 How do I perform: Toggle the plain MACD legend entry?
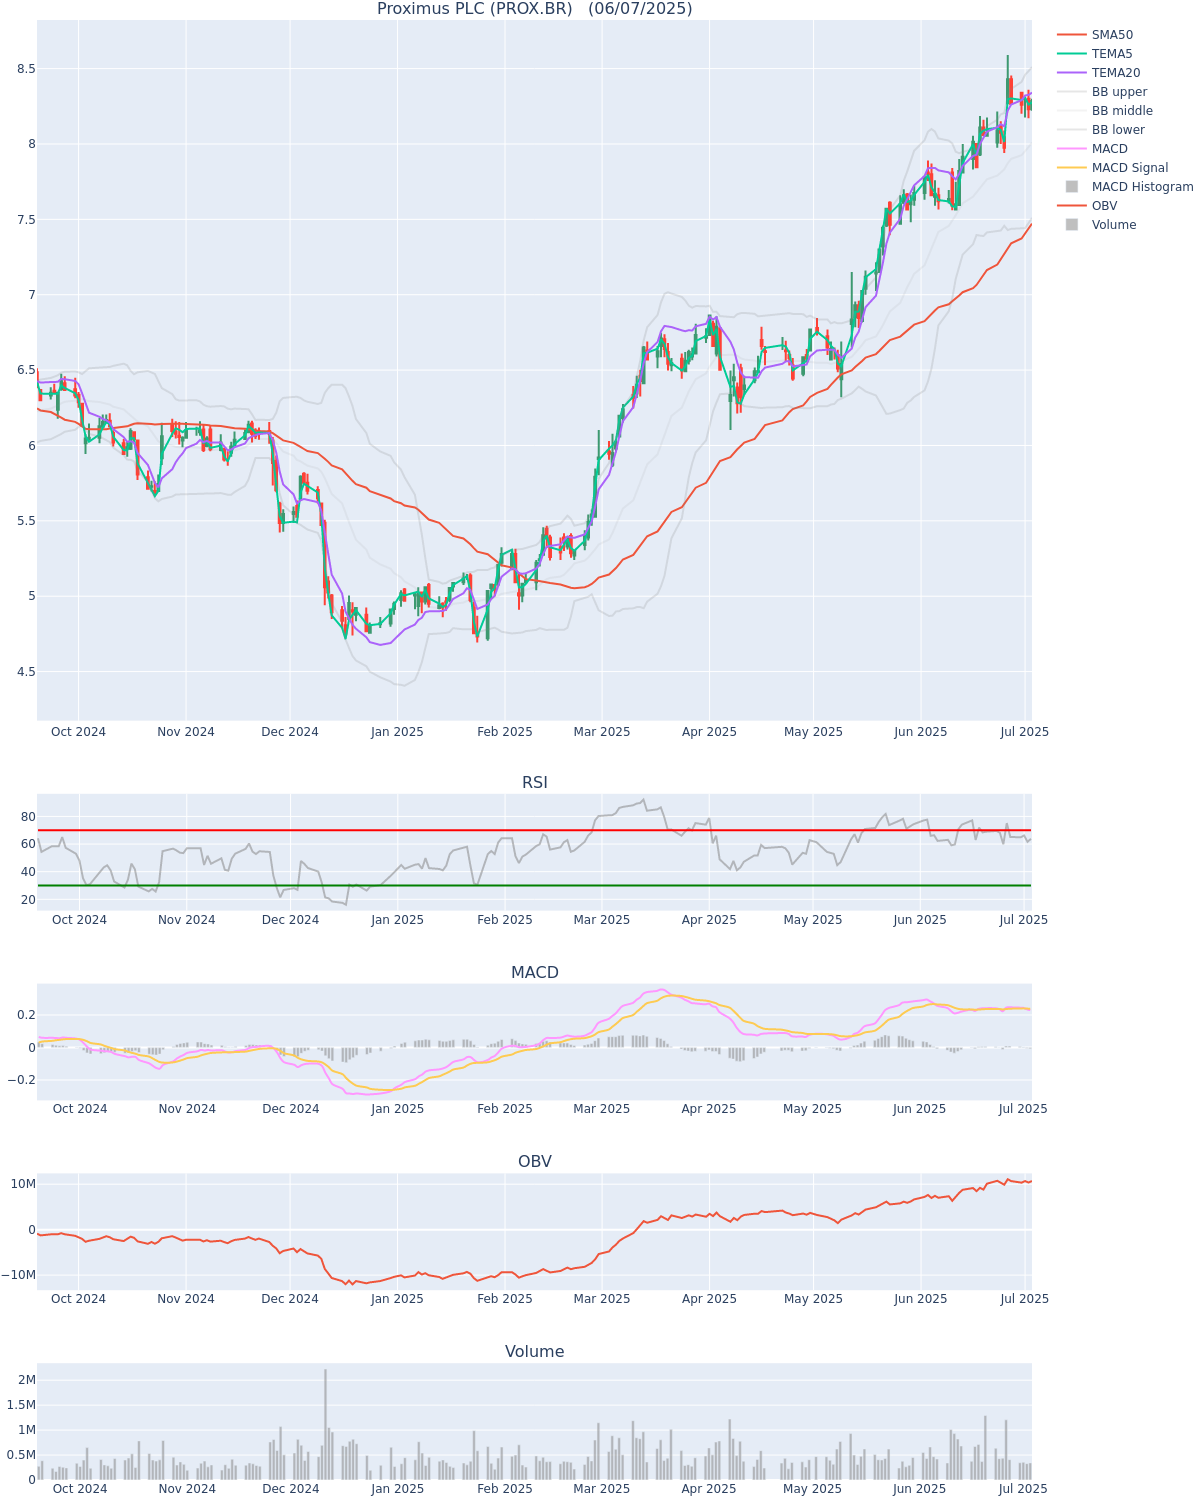coord(1110,149)
